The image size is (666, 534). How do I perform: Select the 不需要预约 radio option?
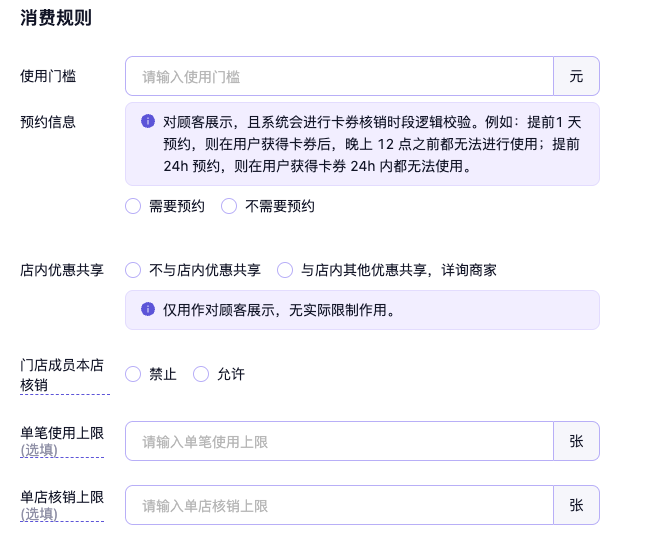(x=229, y=206)
